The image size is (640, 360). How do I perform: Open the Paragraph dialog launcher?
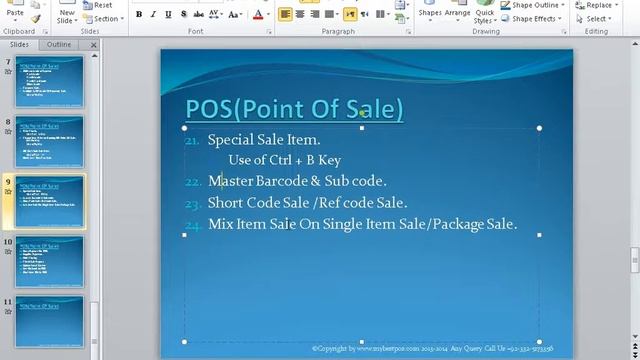[409, 31]
